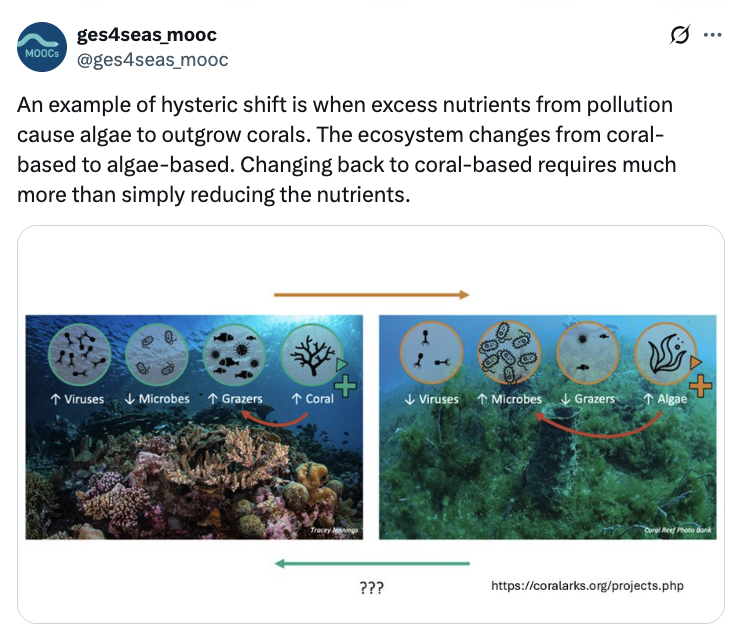Click the orange right-pointing arrow above photos

tap(371, 295)
